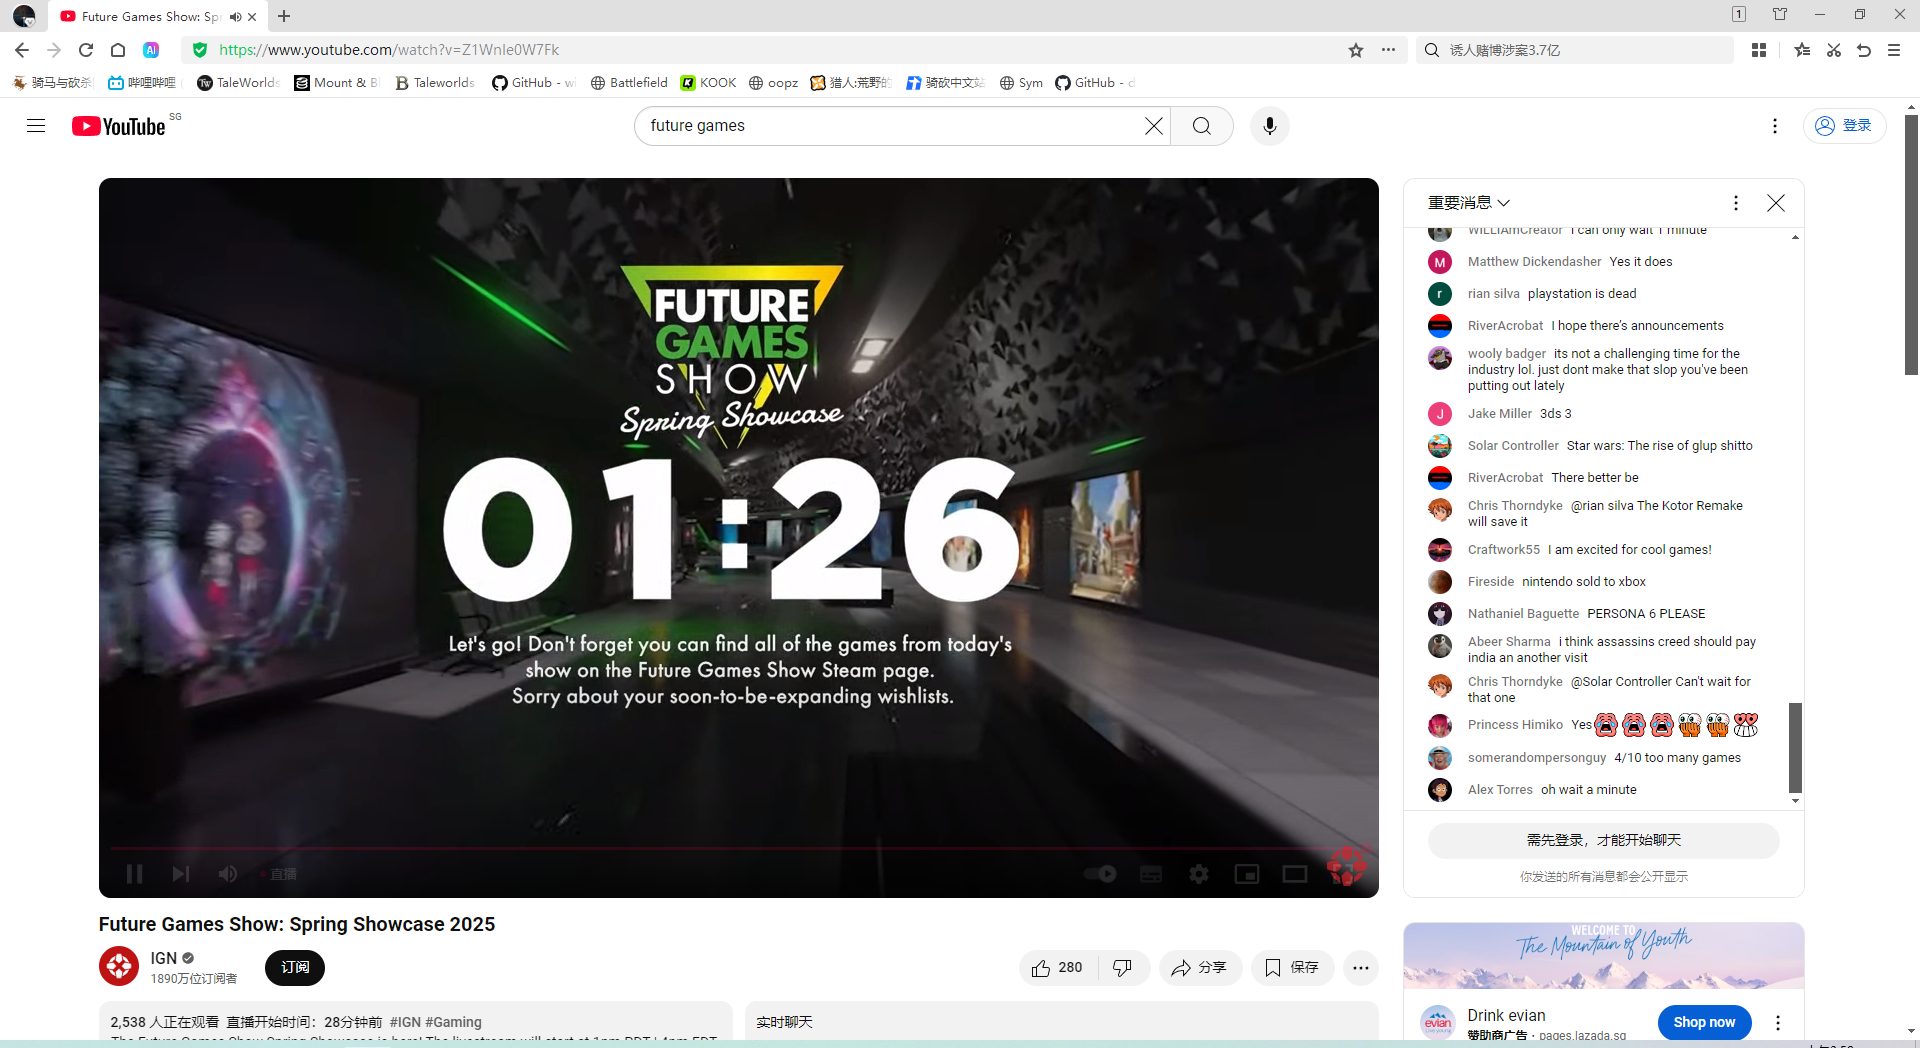Viewport: 1920px width, 1048px height.
Task: Click the live indicator in player
Action: tap(279, 874)
